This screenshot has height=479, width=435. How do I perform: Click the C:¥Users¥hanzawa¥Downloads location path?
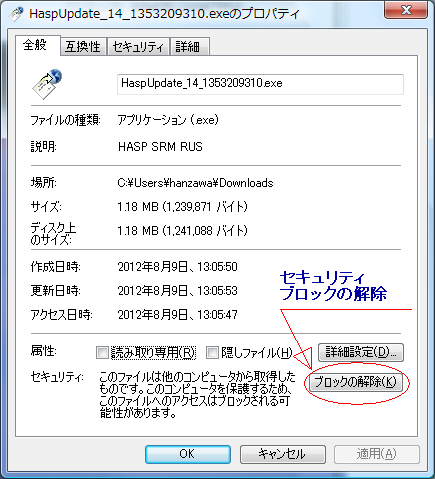[195, 183]
